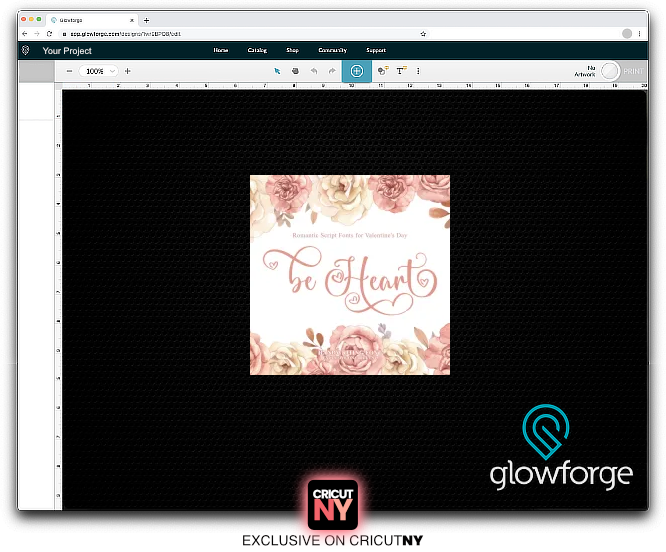The image size is (666, 552).
Task: Open the Catalog menu item
Action: (257, 50)
